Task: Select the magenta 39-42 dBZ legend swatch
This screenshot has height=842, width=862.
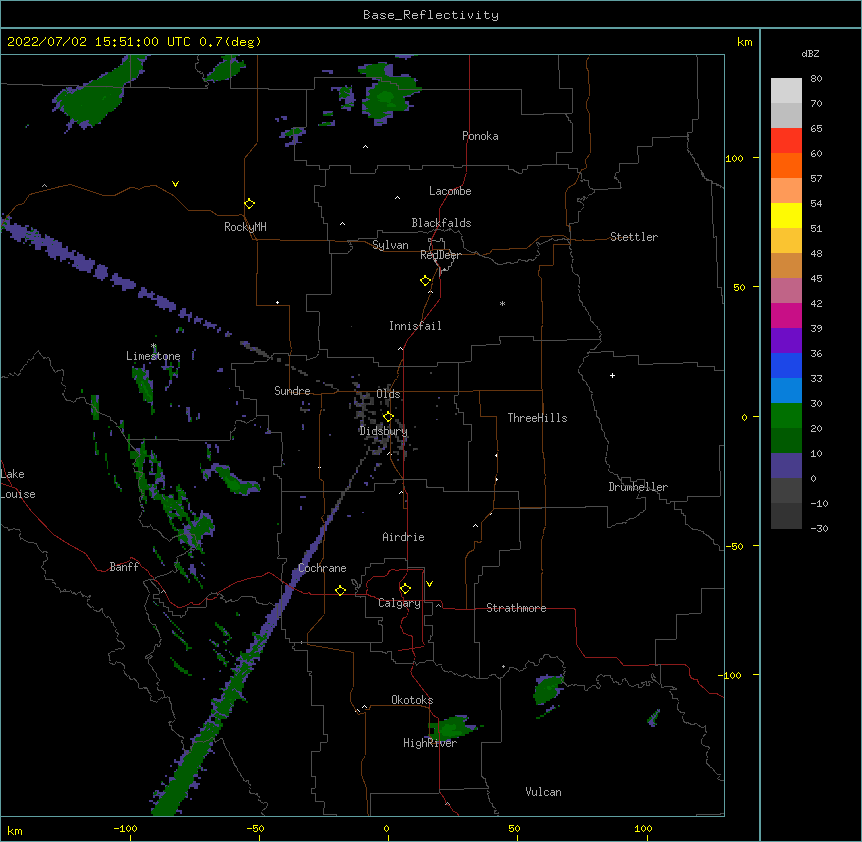Action: 786,315
